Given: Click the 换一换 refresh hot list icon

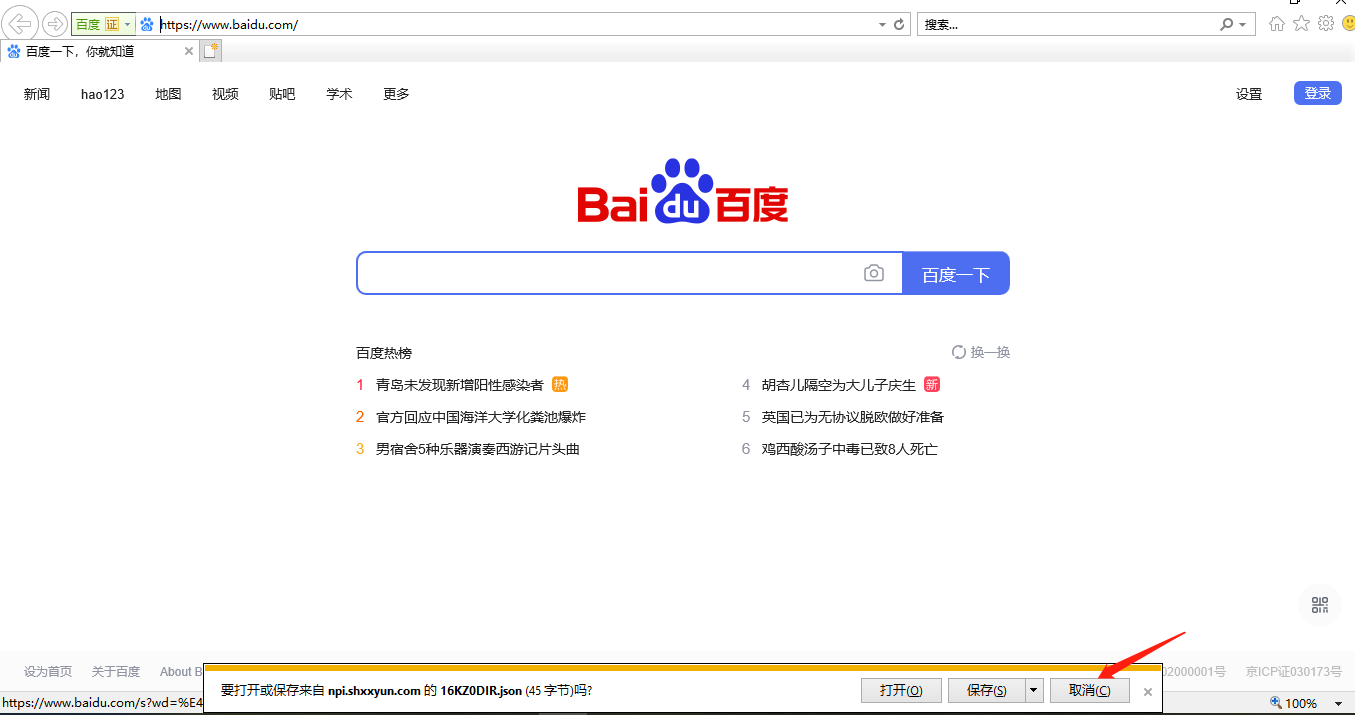Looking at the screenshot, I should (x=959, y=352).
